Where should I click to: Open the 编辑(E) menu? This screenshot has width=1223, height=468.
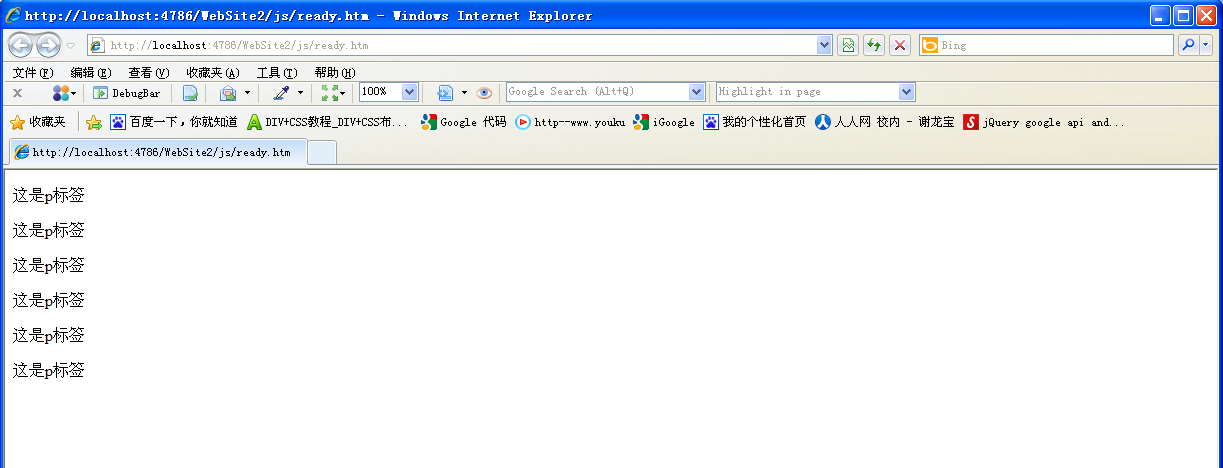tap(91, 73)
